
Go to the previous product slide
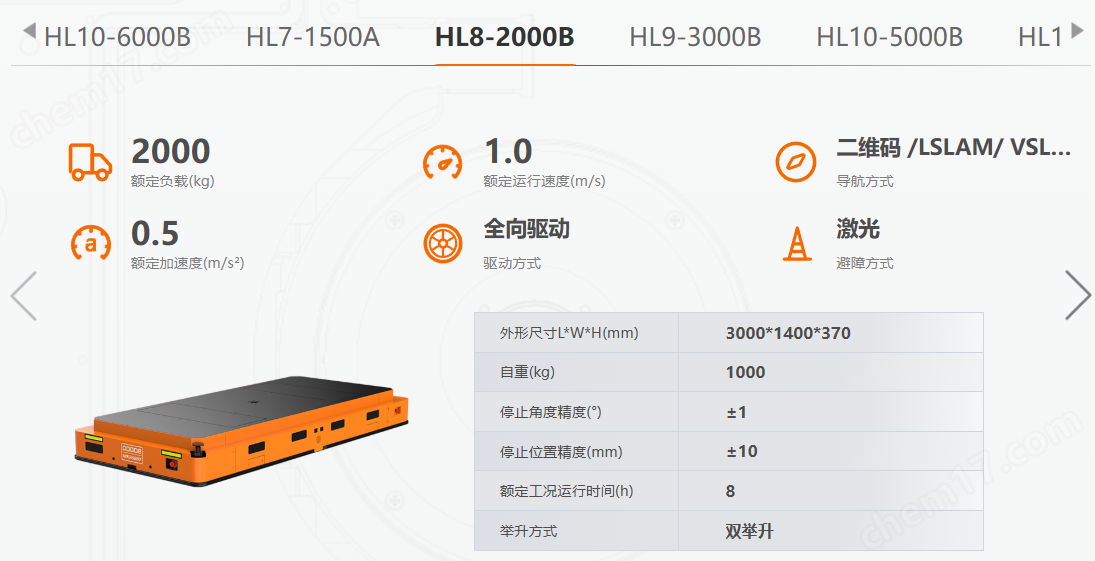point(24,296)
